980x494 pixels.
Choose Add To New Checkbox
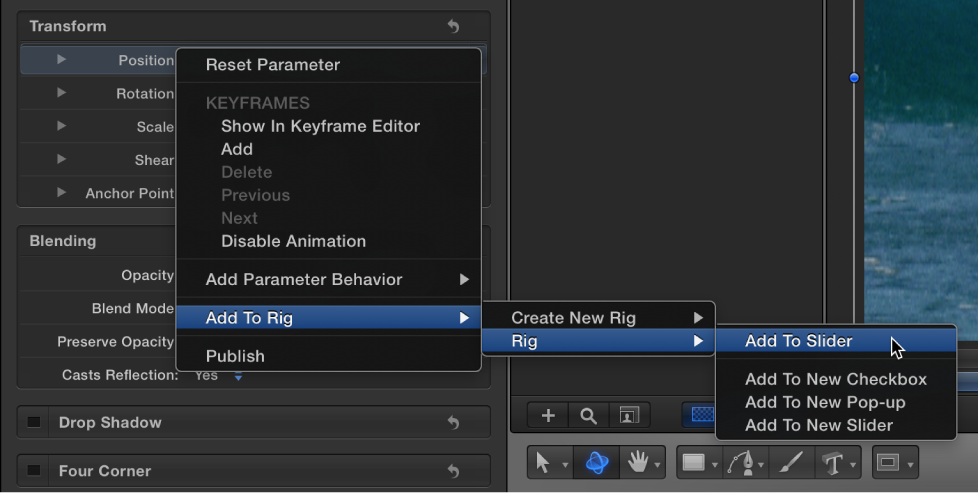(x=836, y=380)
